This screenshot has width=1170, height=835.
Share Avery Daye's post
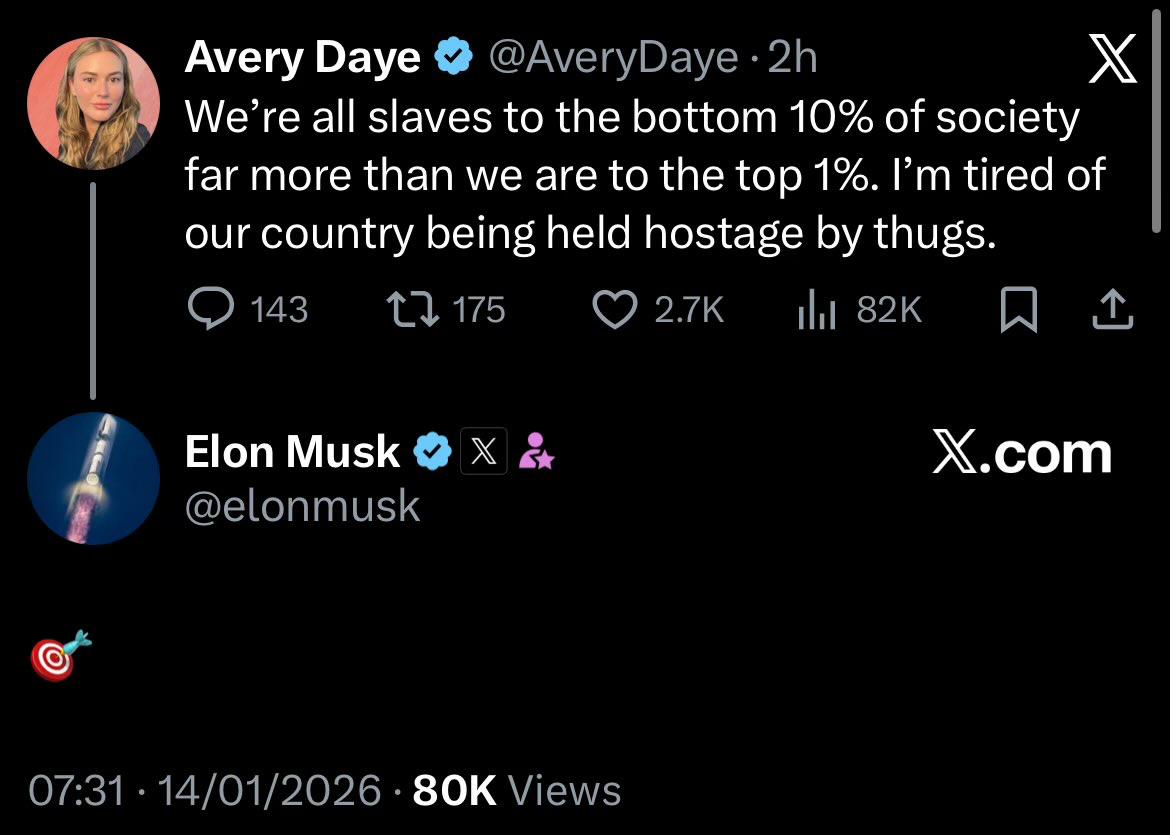tap(1113, 310)
